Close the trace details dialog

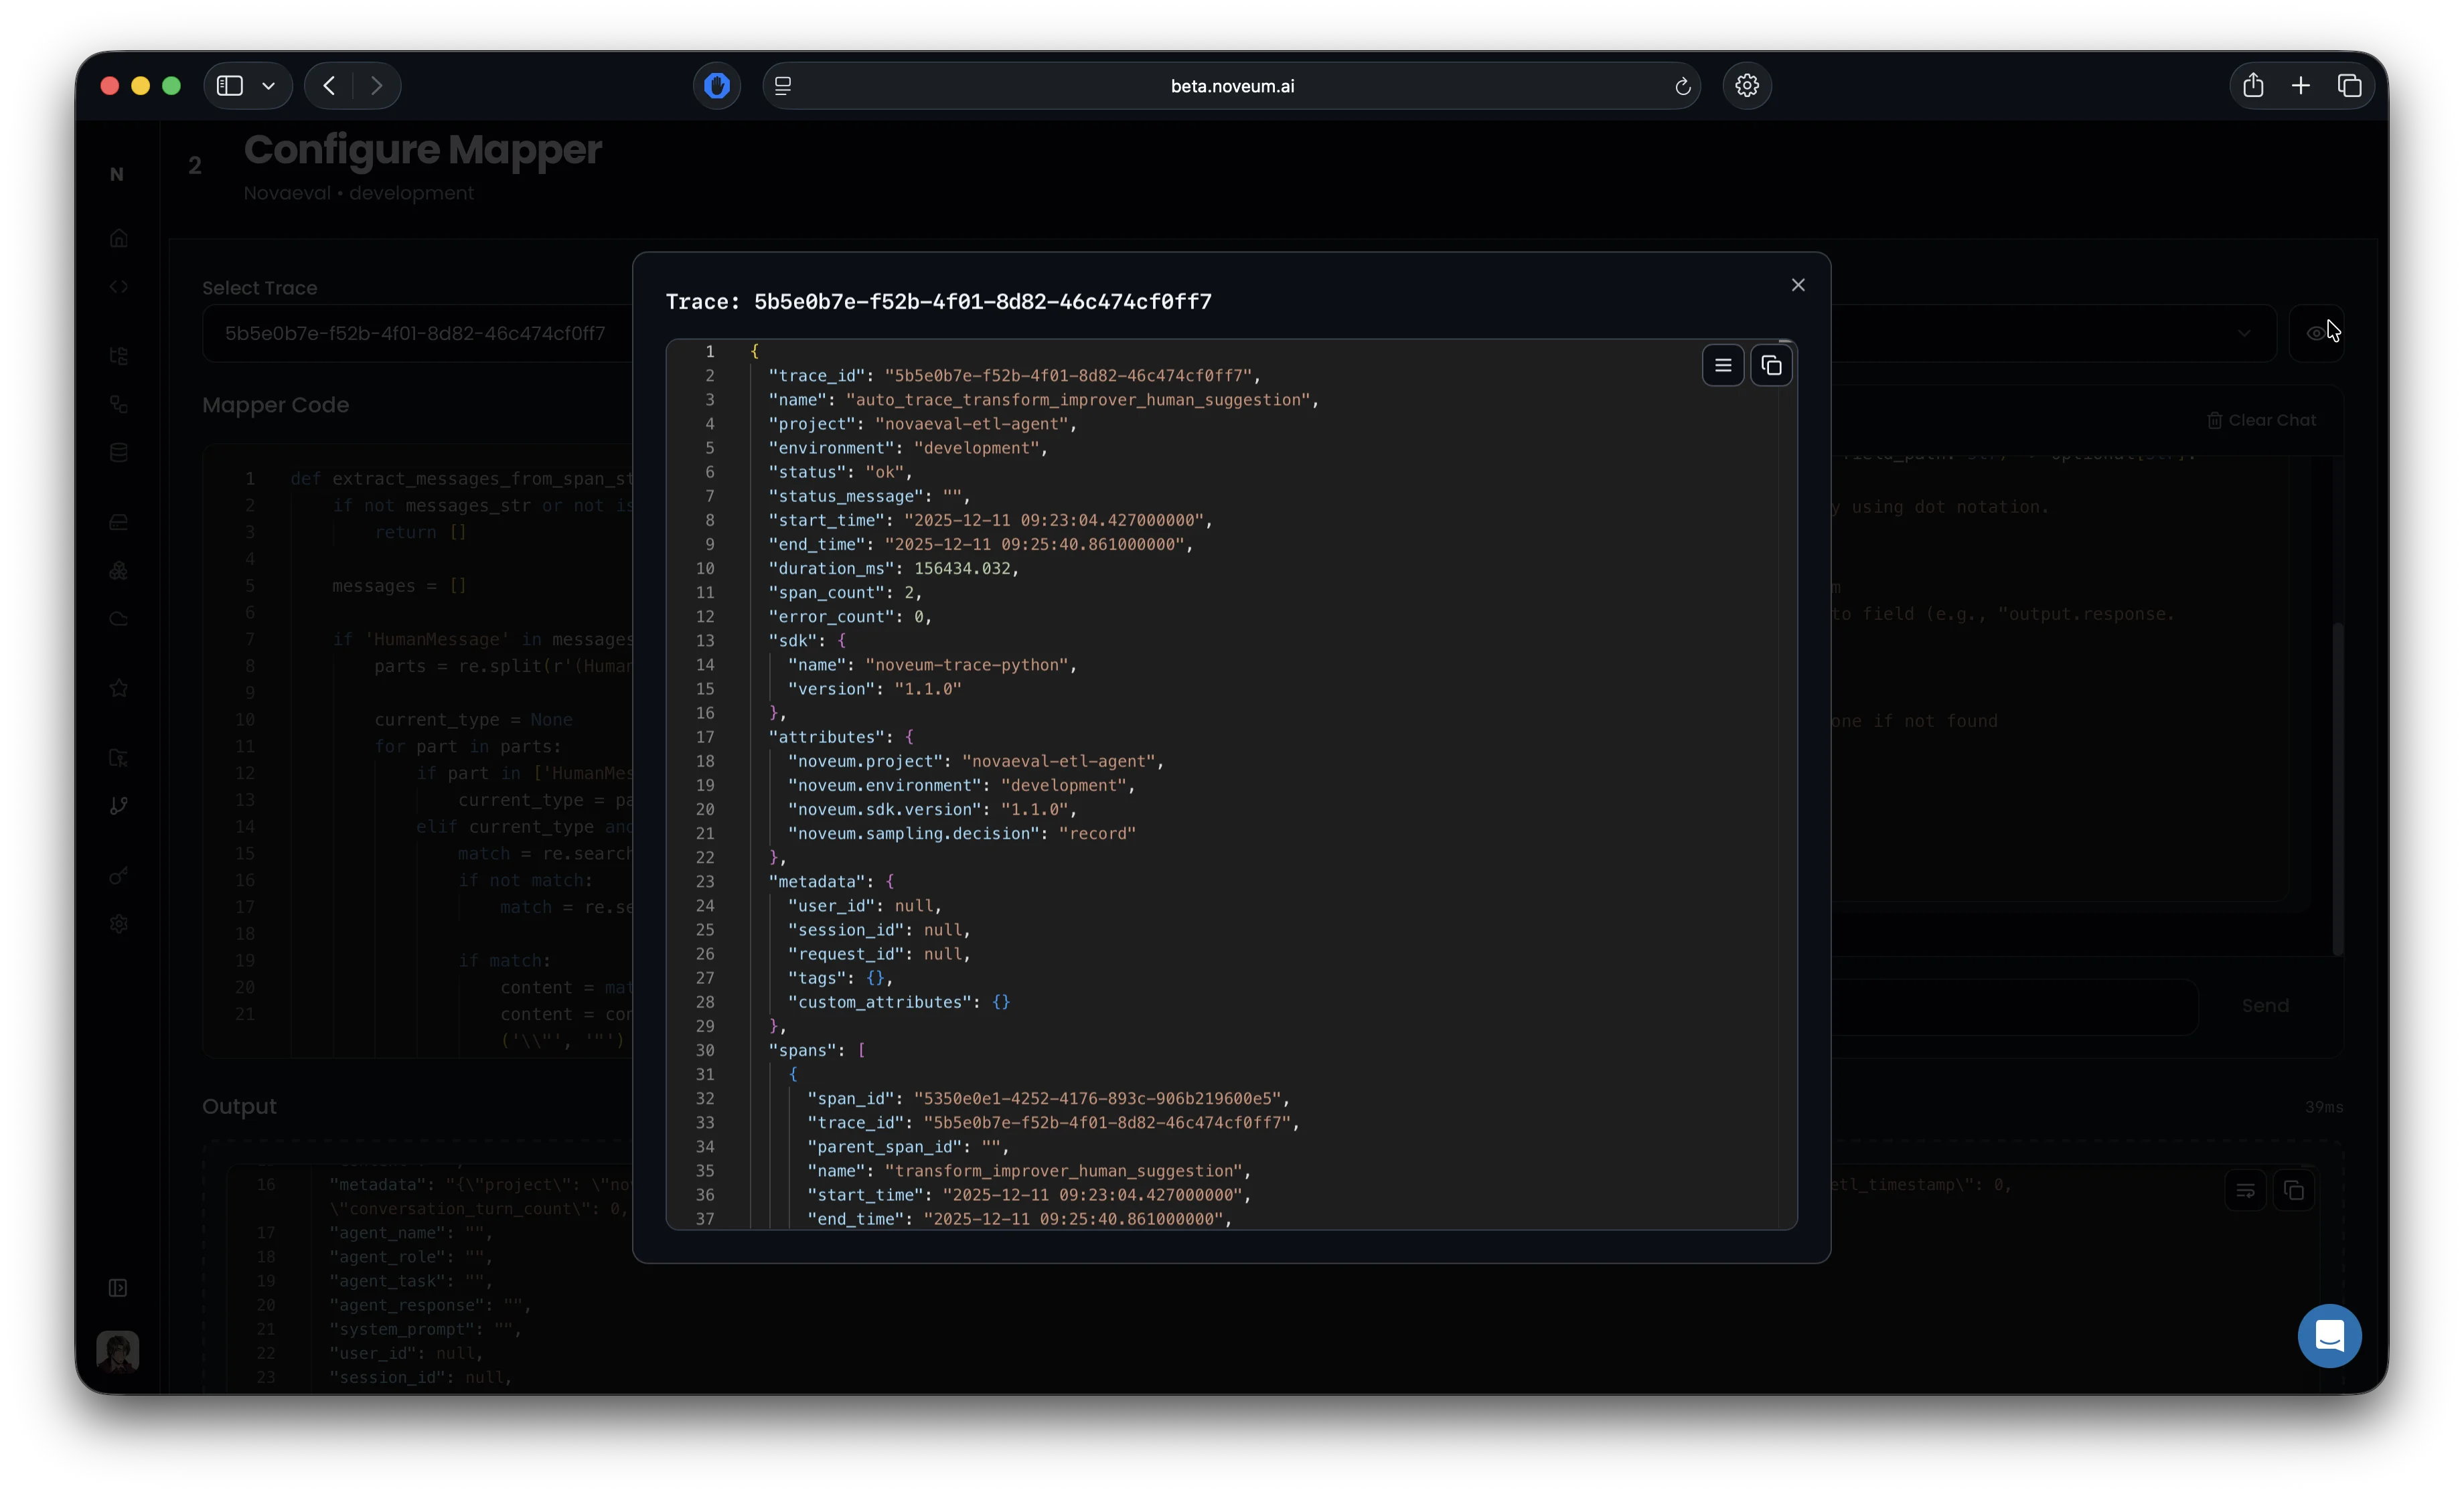point(1797,286)
